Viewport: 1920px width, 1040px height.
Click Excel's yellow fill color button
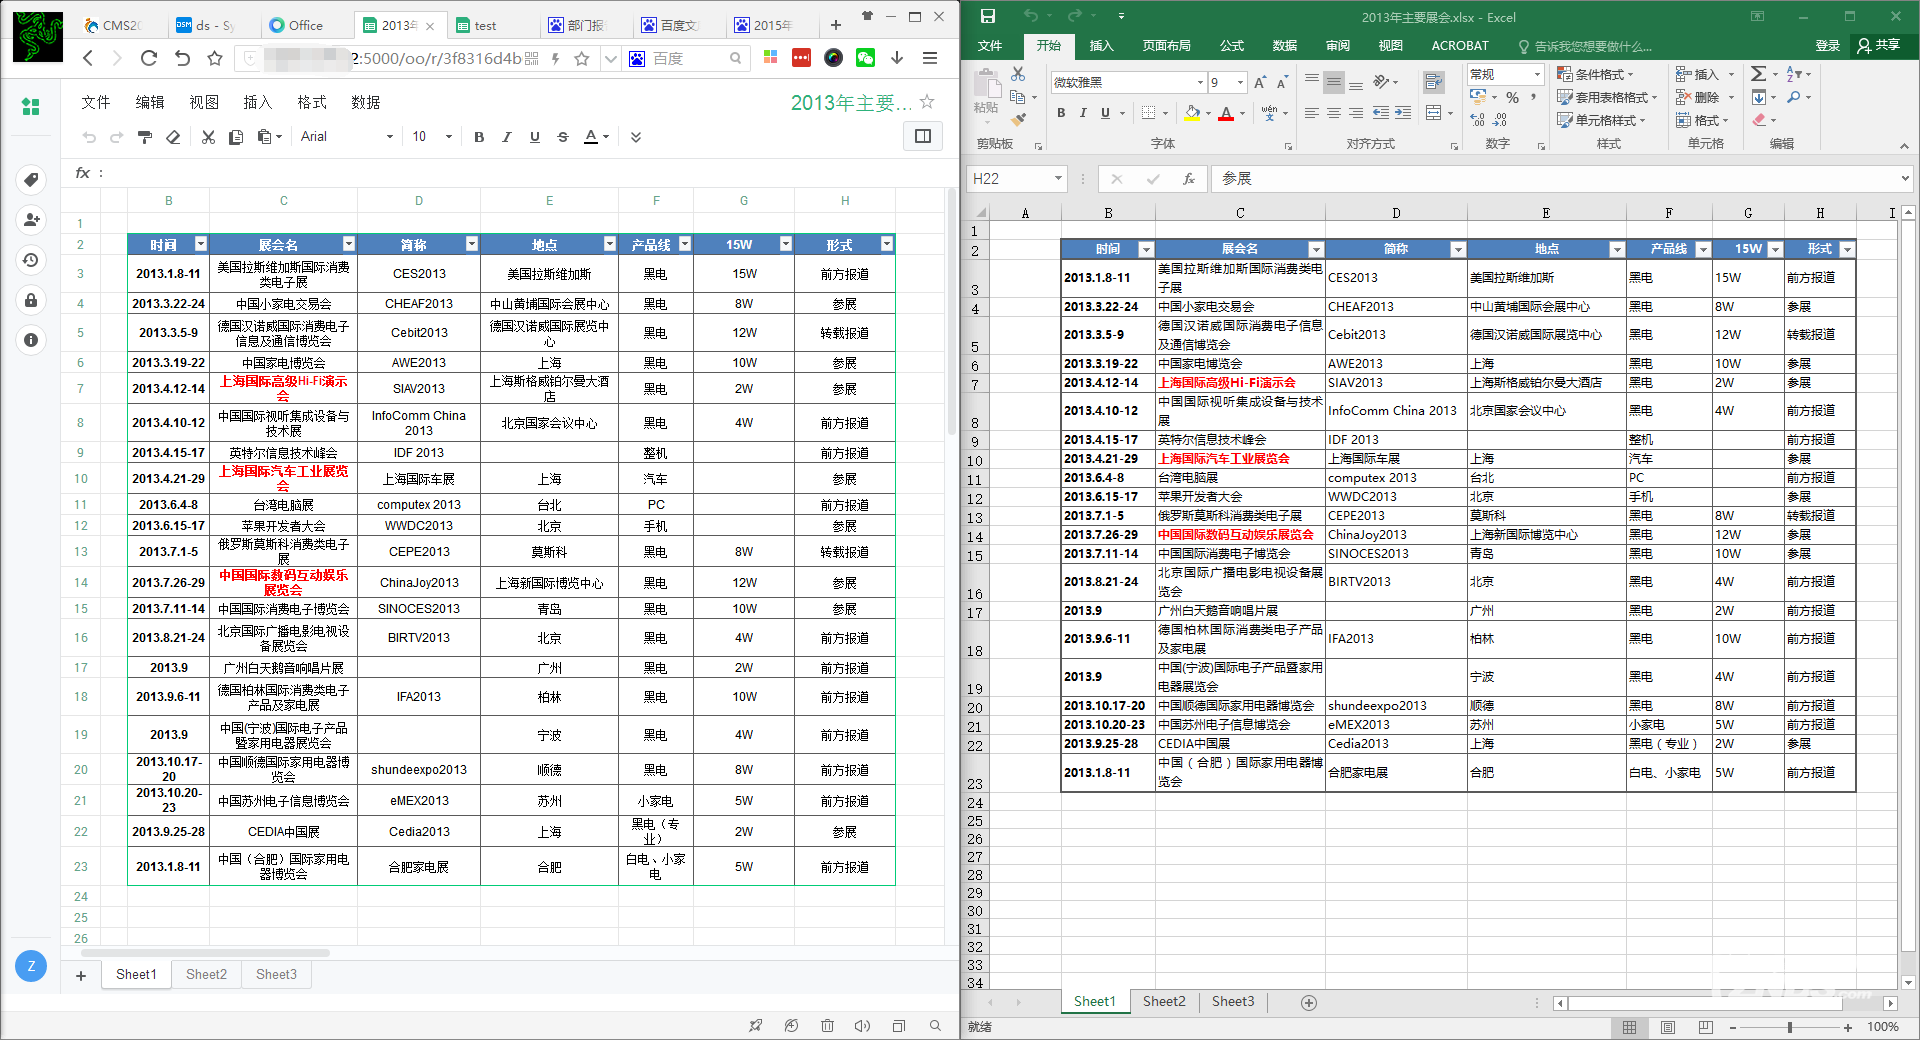coord(1191,113)
